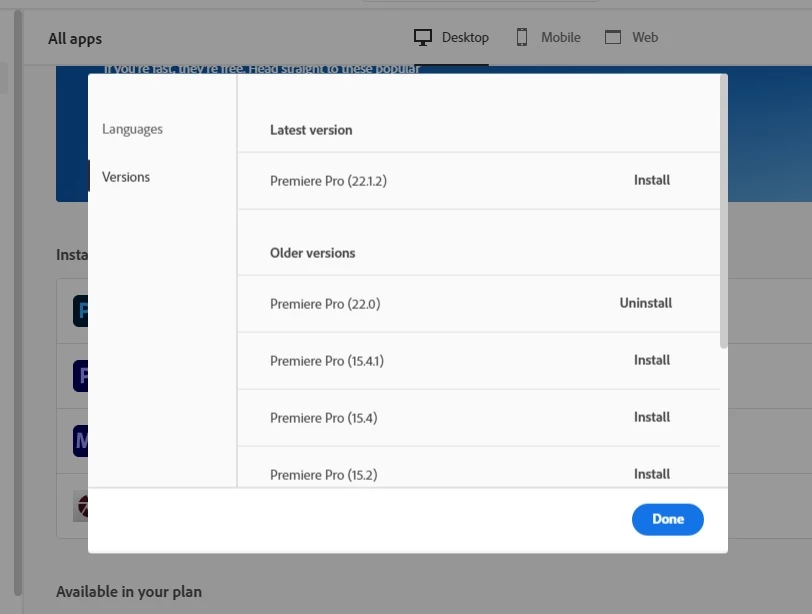
Task: Click the Premiere Pro (22.1.2) label
Action: pyautogui.click(x=328, y=181)
